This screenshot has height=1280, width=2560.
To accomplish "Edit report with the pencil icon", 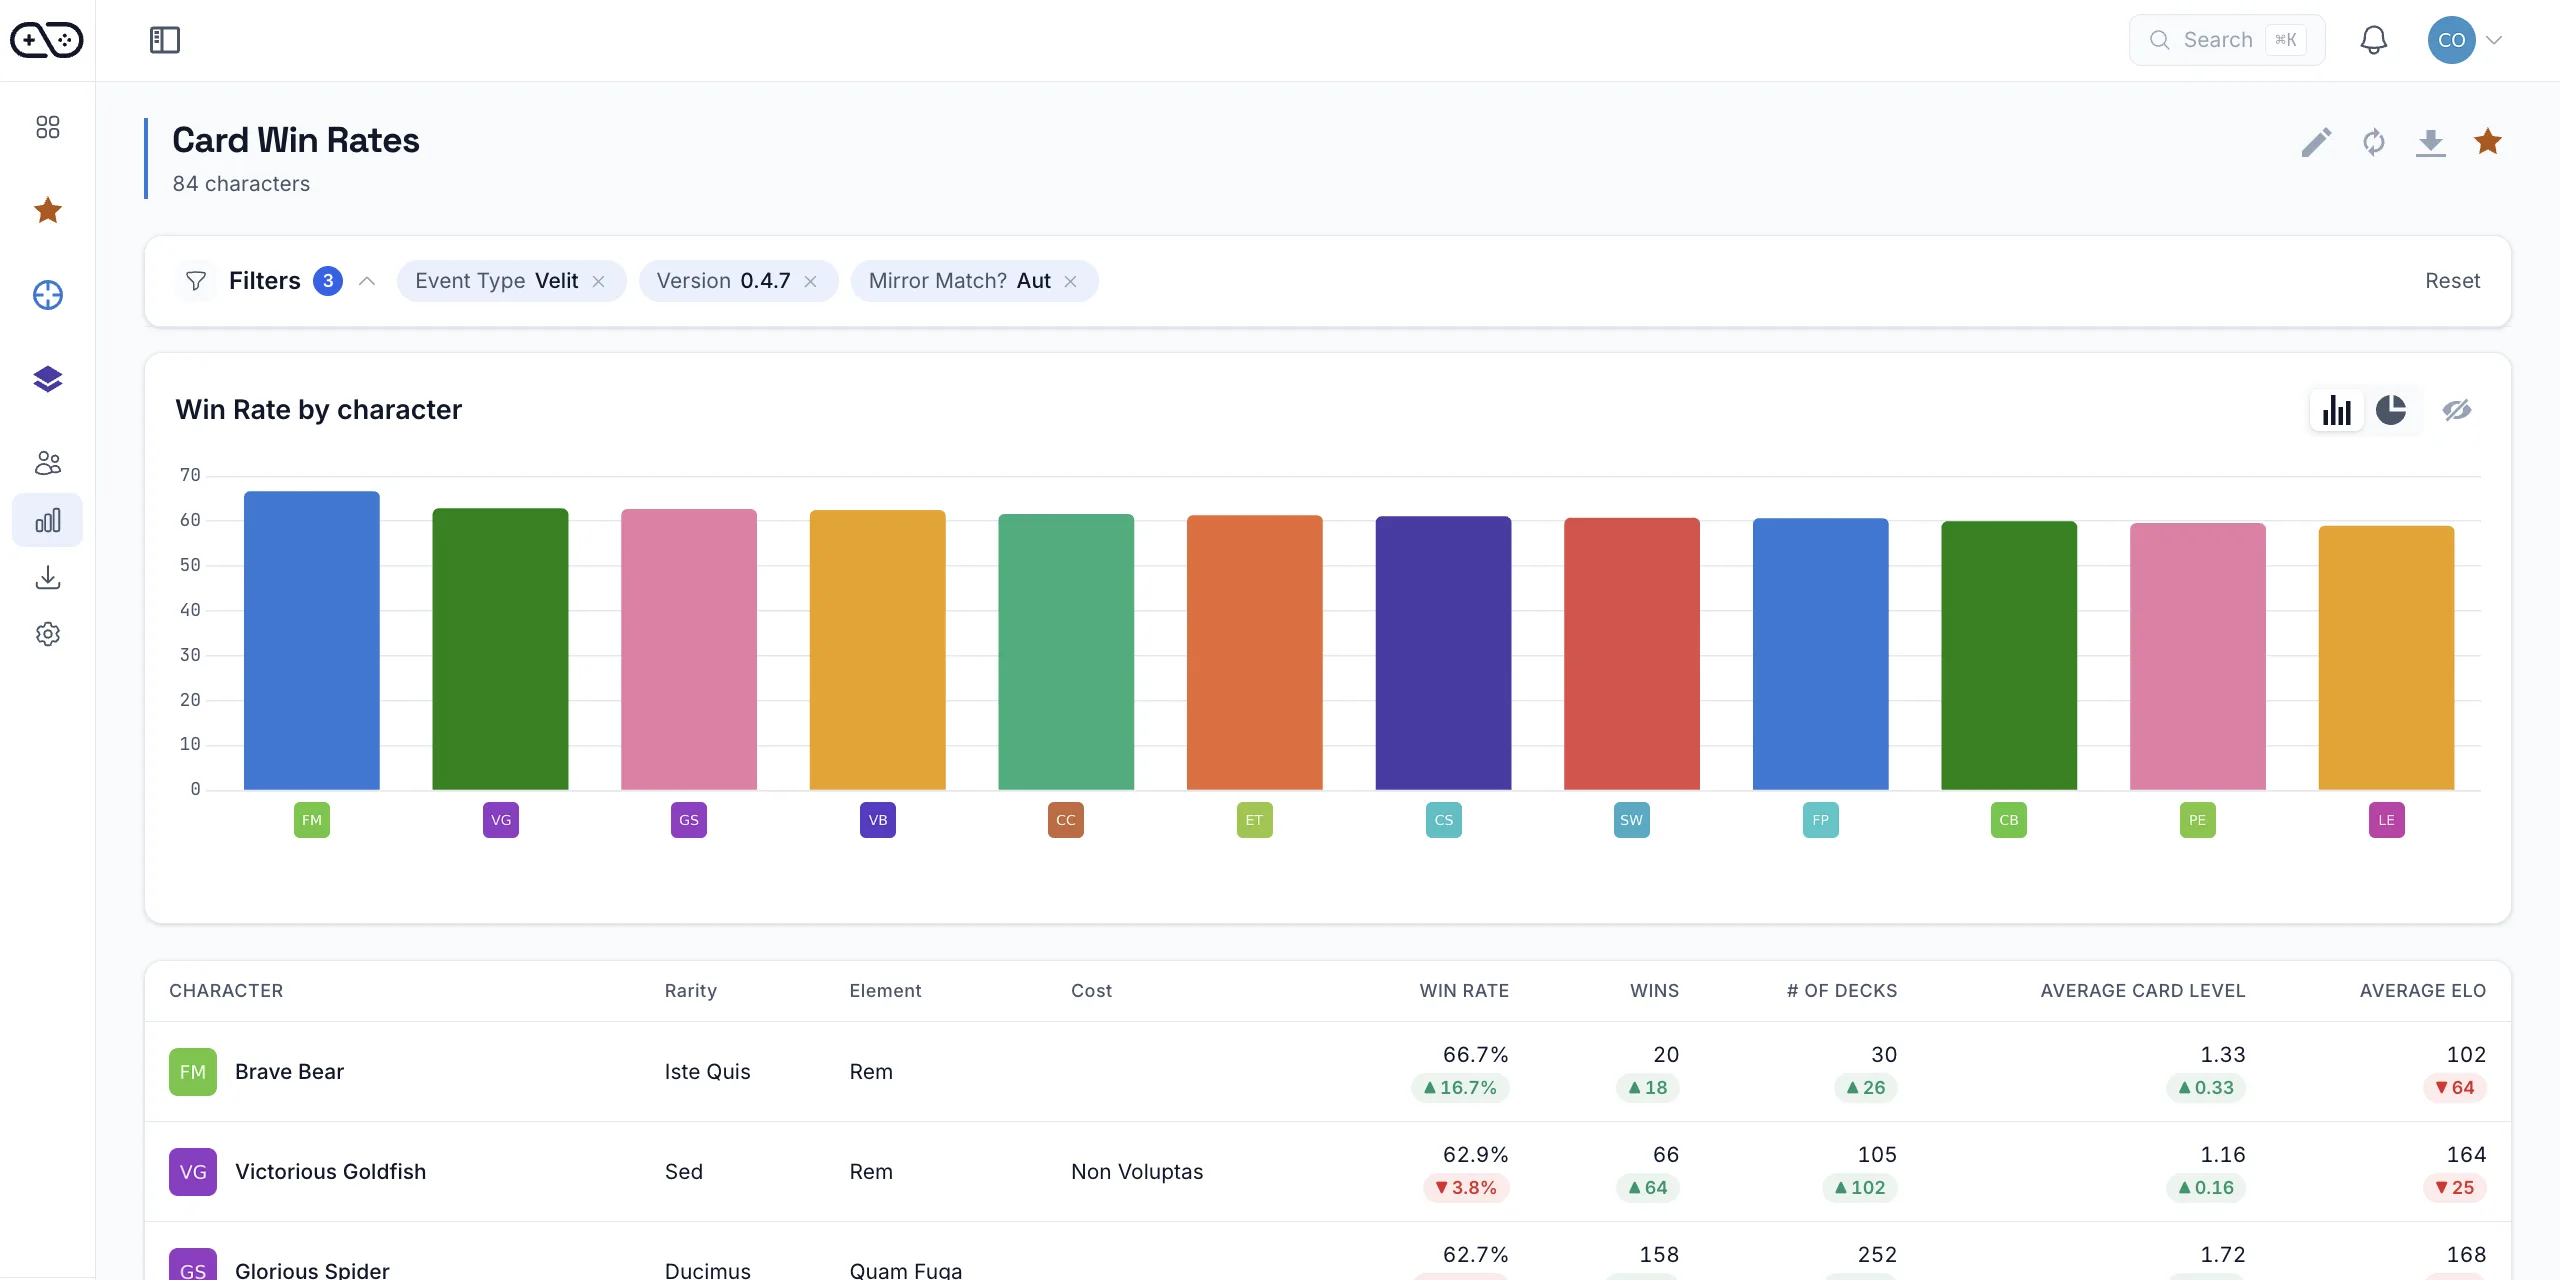I will (2316, 142).
